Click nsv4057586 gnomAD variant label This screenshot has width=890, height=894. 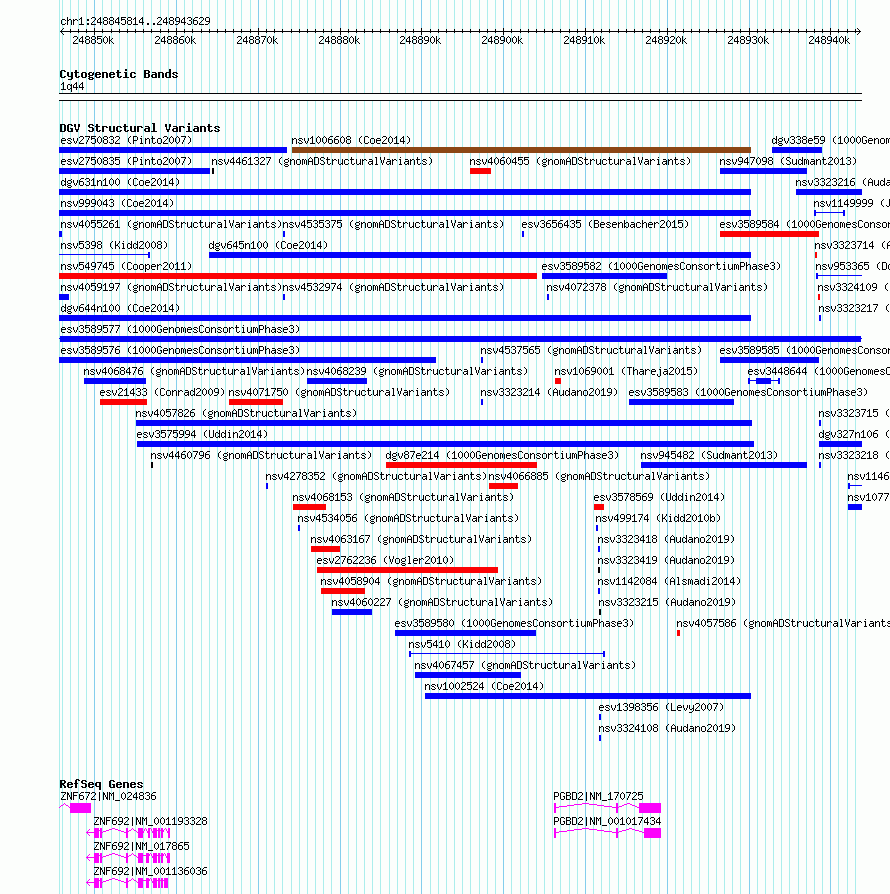tap(783, 624)
